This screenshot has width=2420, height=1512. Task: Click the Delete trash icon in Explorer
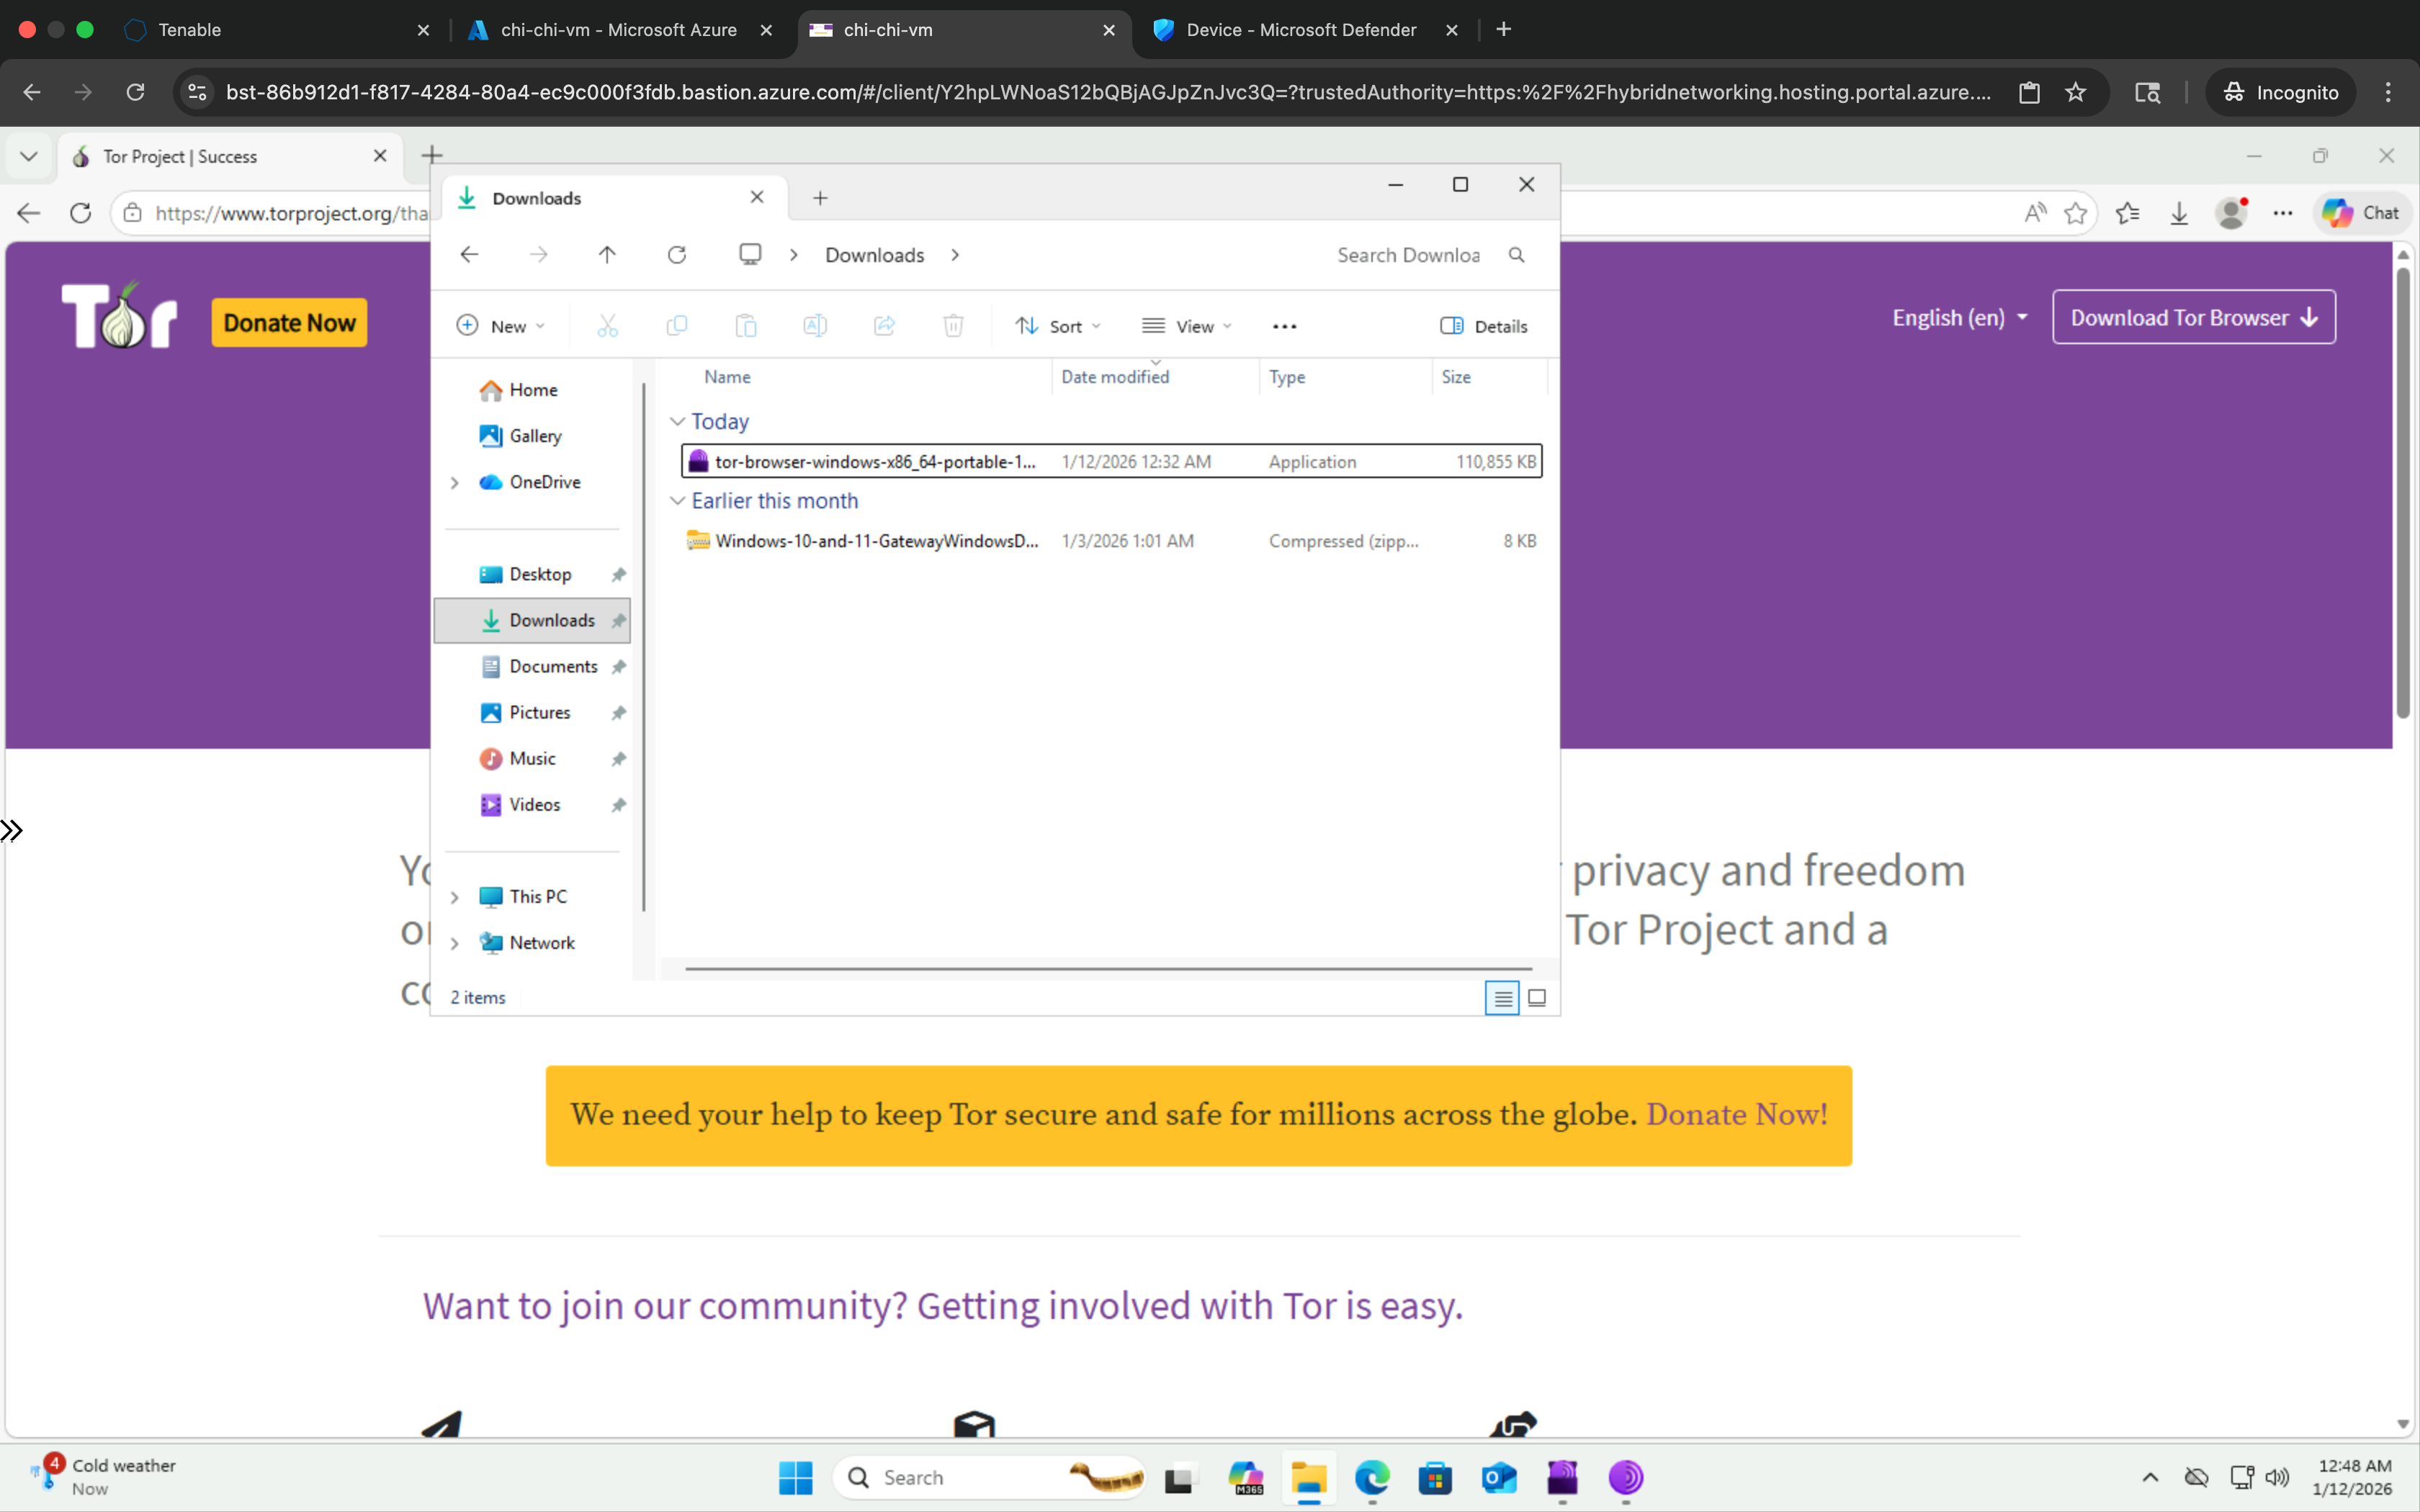(953, 326)
